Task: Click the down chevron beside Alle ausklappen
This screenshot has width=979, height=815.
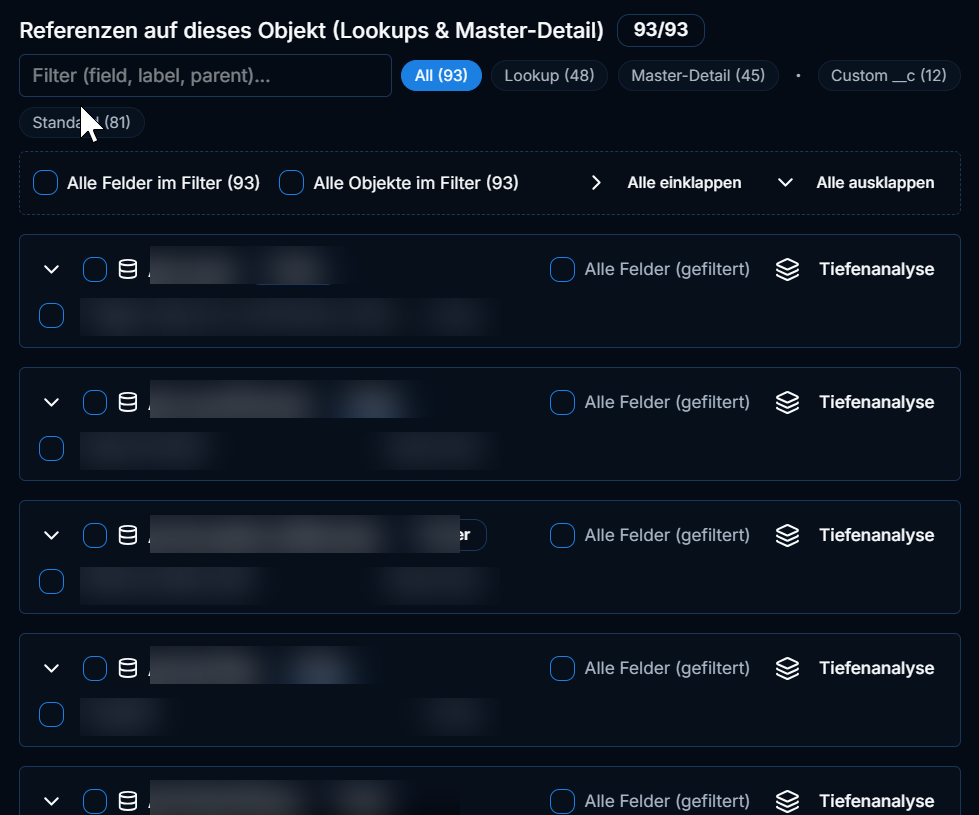Action: pos(785,183)
